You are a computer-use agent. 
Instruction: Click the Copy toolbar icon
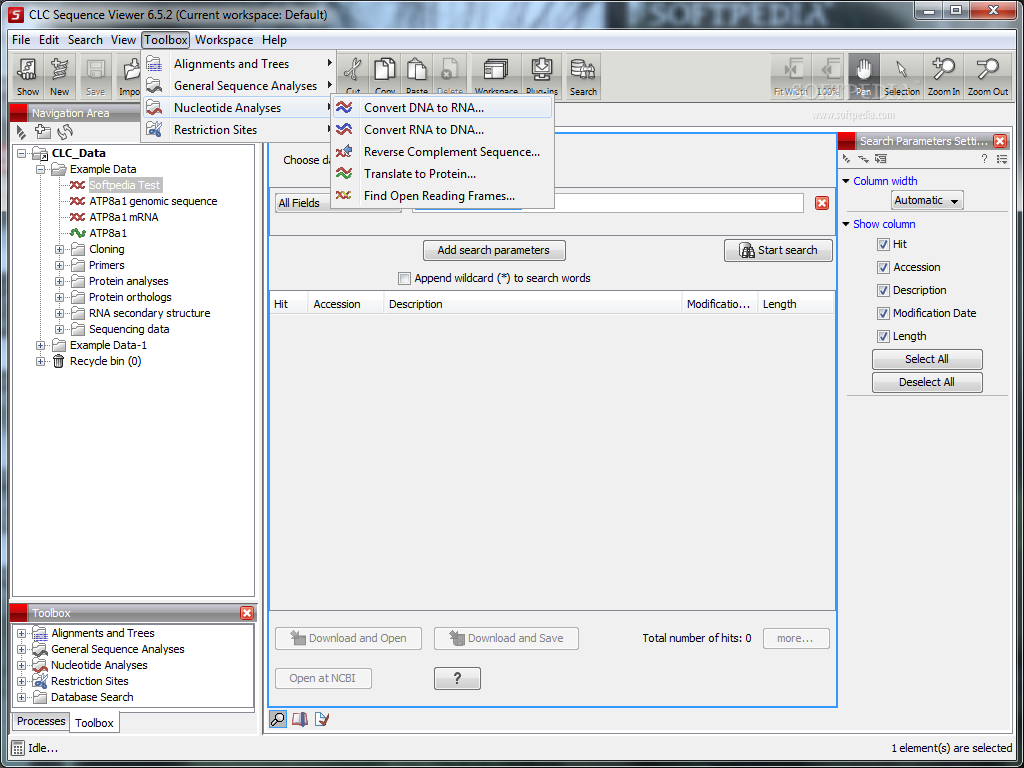click(x=385, y=76)
